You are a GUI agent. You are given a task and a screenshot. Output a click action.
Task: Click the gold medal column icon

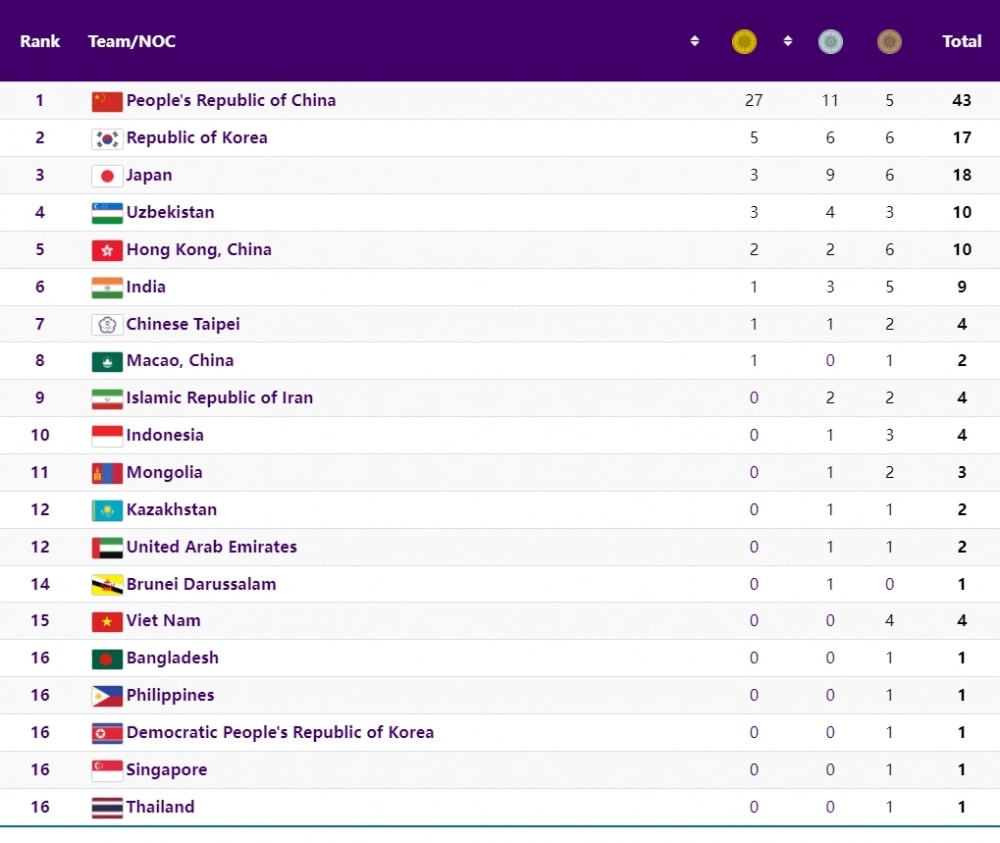coord(744,42)
